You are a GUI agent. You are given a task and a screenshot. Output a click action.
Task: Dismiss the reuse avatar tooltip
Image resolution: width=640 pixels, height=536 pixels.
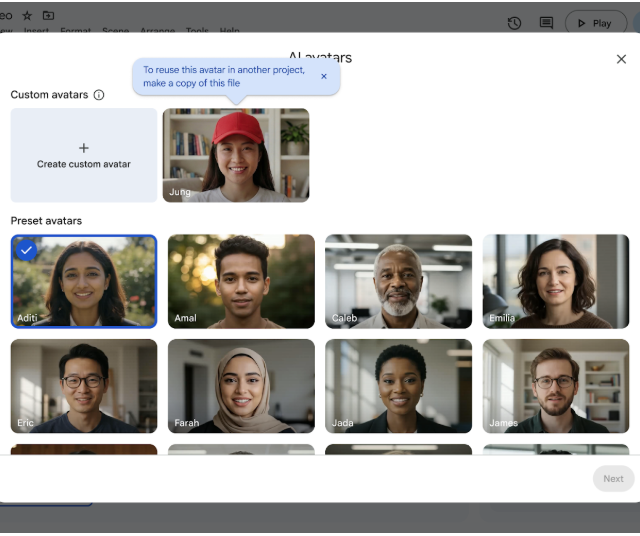323,76
